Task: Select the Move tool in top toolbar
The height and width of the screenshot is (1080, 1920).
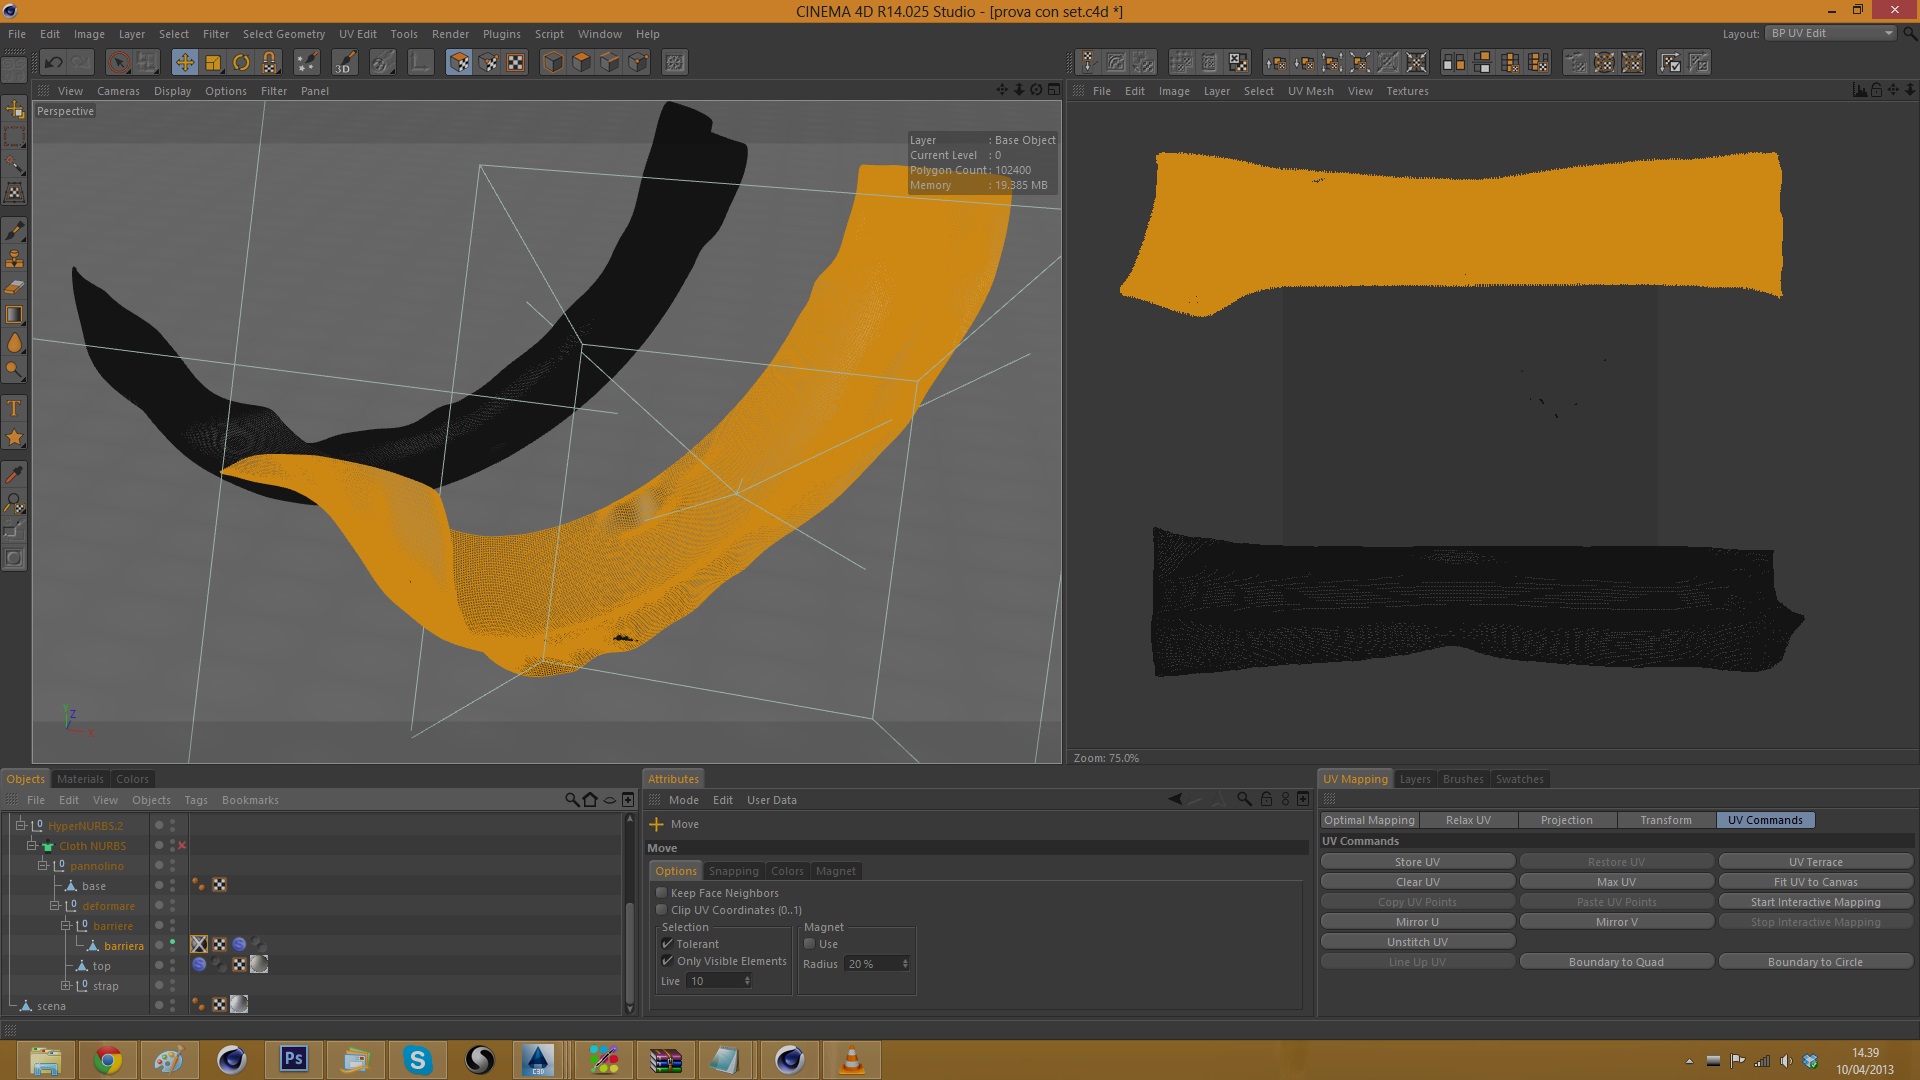Action: tap(185, 63)
